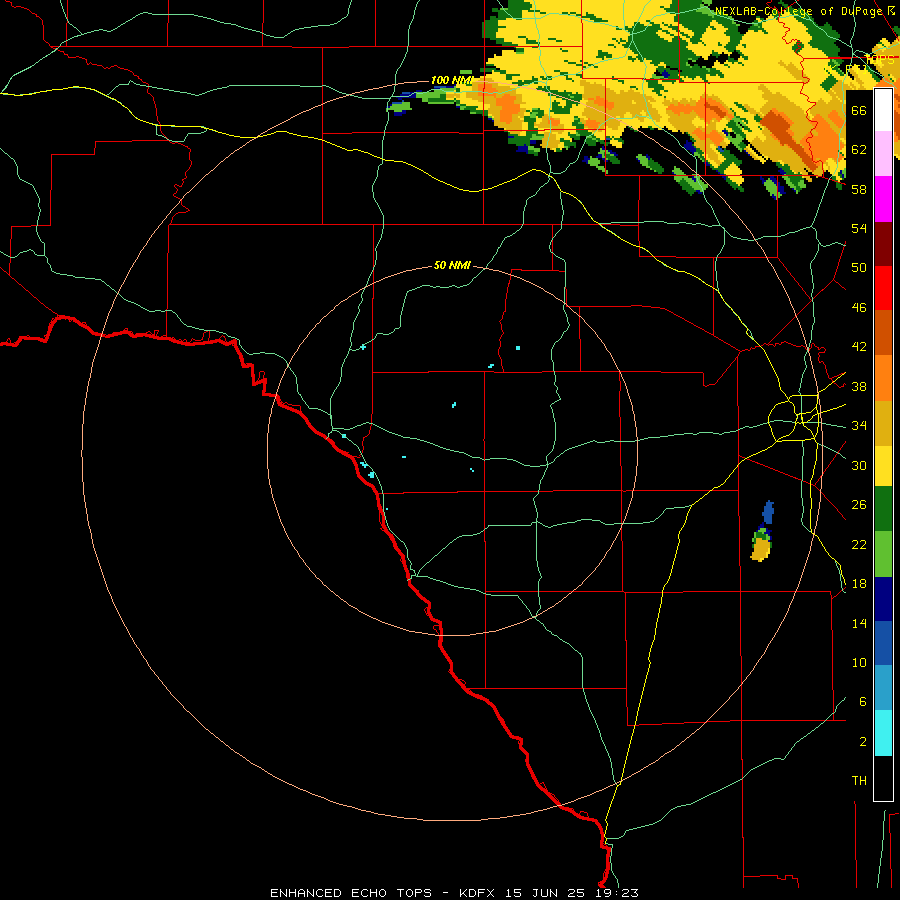Click the legend label "TH"

859,780
